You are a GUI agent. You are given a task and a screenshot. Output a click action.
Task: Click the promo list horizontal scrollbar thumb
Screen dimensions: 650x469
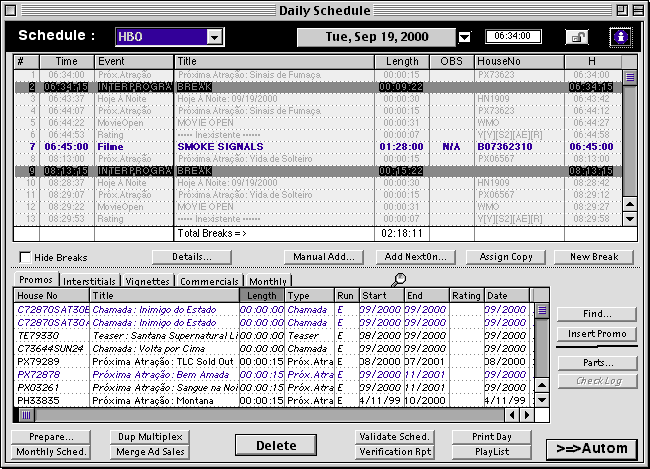tap(26, 415)
